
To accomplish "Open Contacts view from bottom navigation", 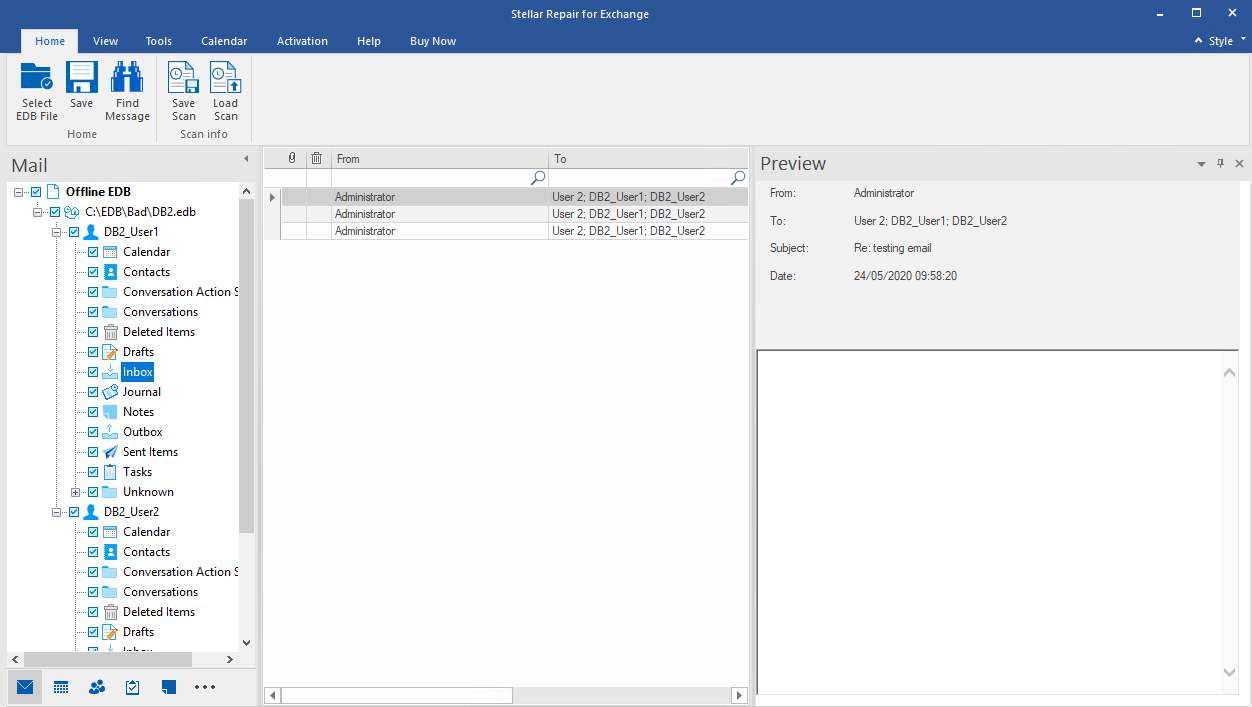I will pyautogui.click(x=97, y=687).
